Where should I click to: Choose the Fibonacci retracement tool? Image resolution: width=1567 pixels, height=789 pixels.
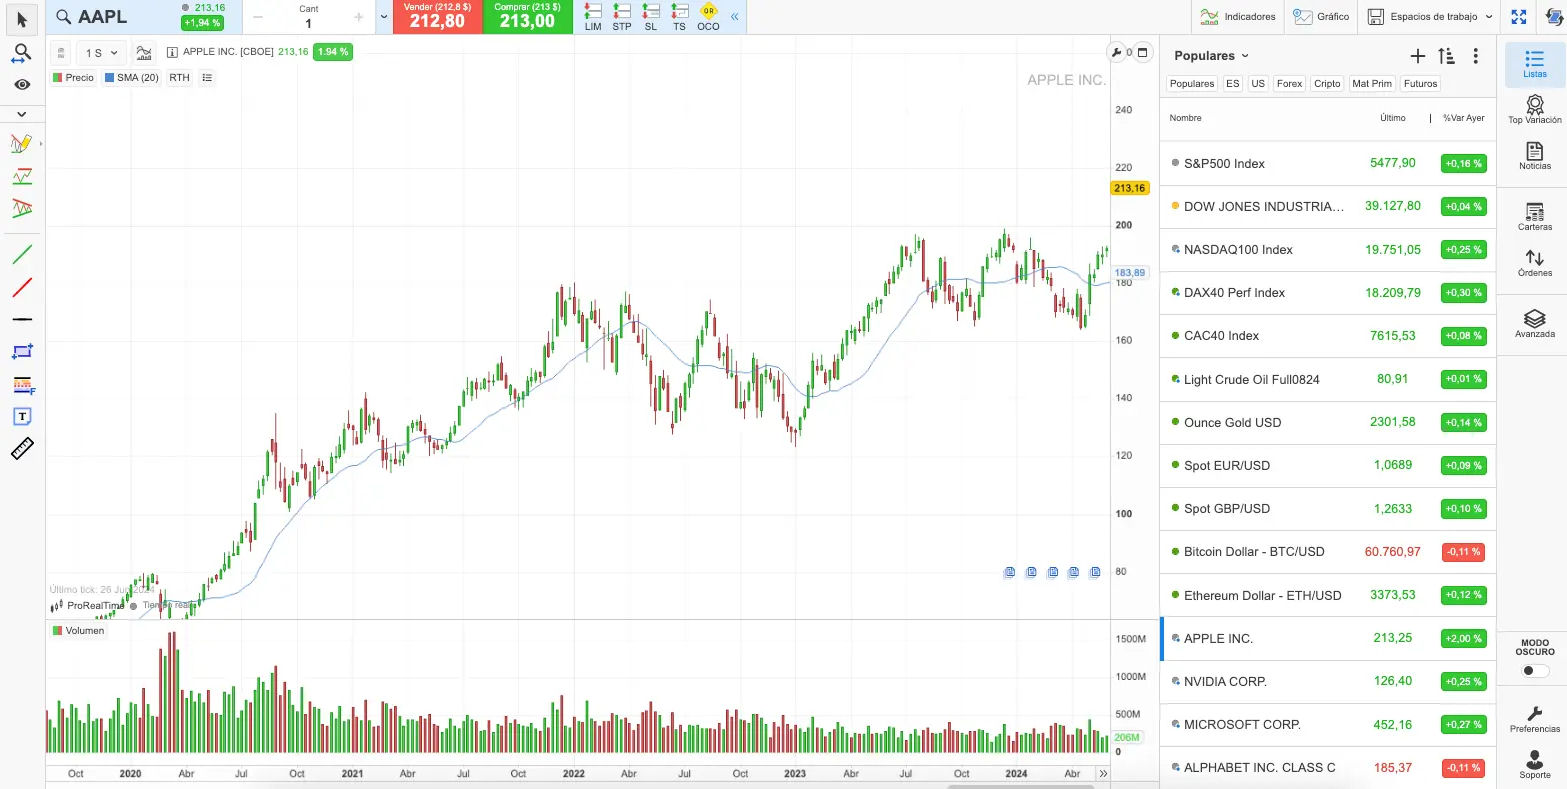tap(22, 384)
